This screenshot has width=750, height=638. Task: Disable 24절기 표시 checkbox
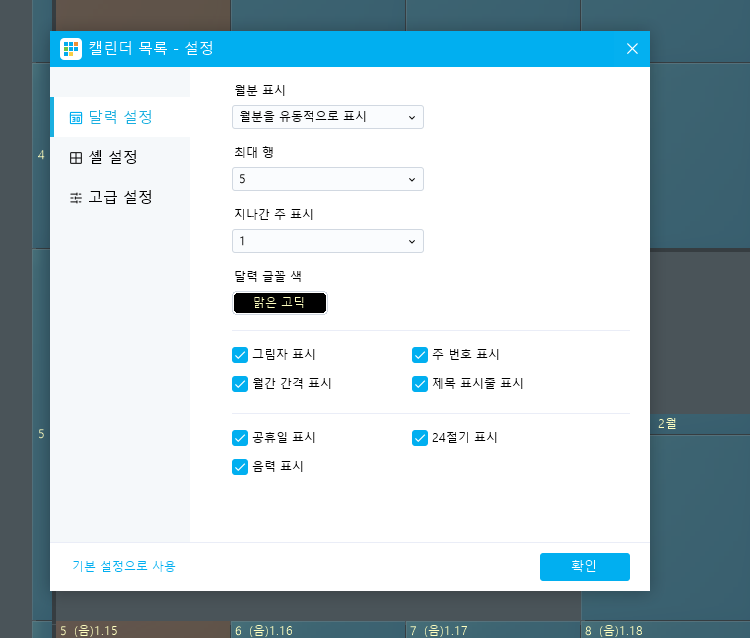pos(420,438)
